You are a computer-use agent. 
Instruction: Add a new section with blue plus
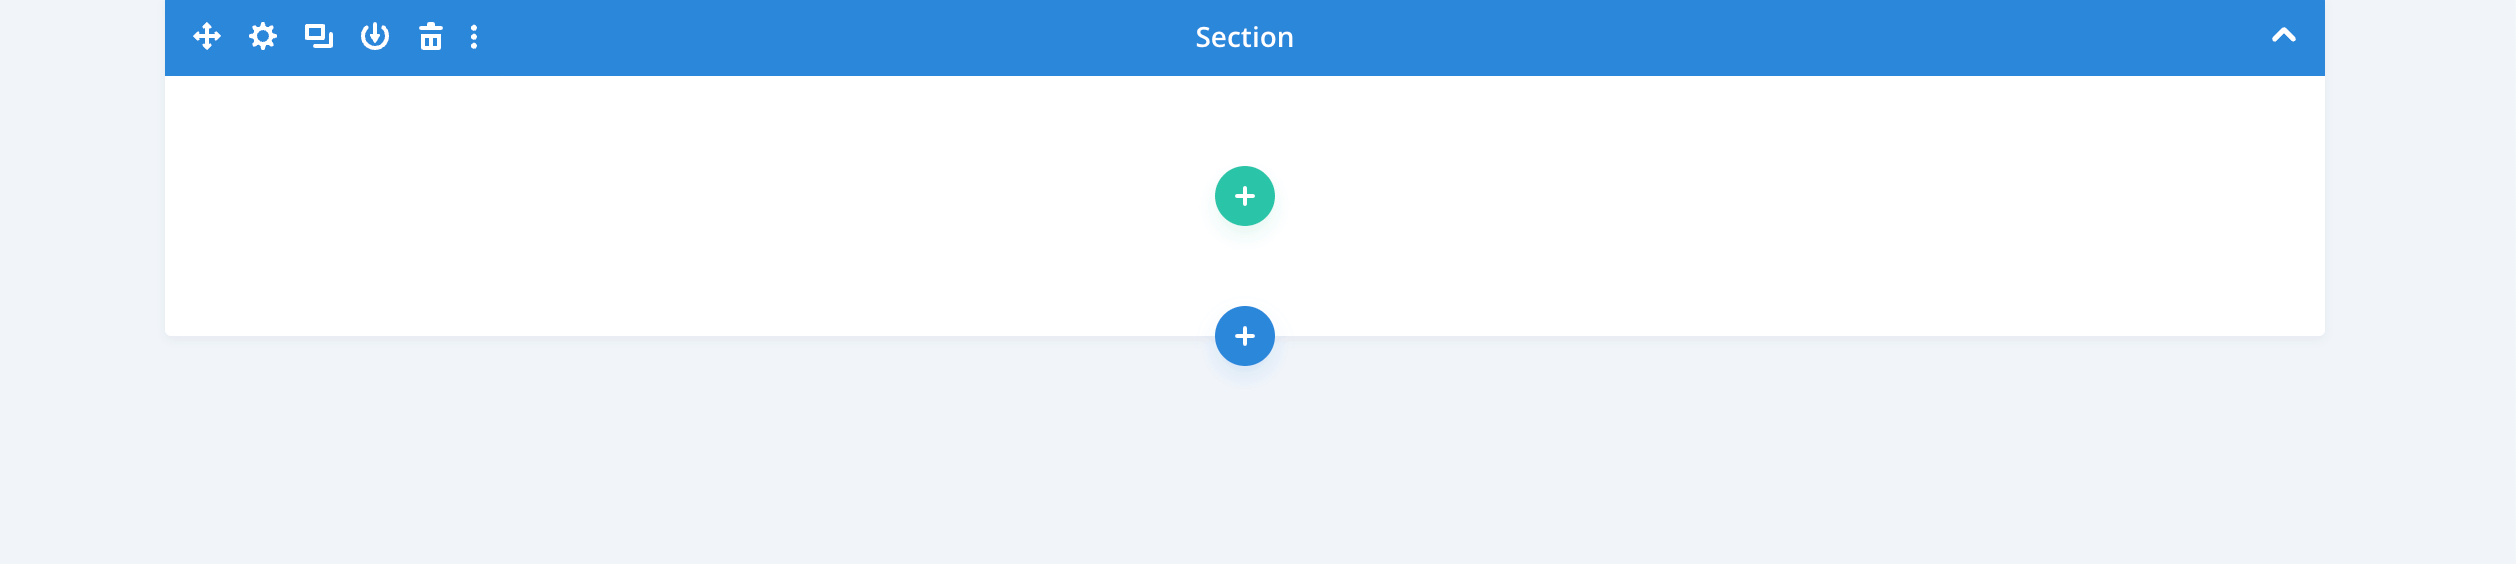point(1245,336)
